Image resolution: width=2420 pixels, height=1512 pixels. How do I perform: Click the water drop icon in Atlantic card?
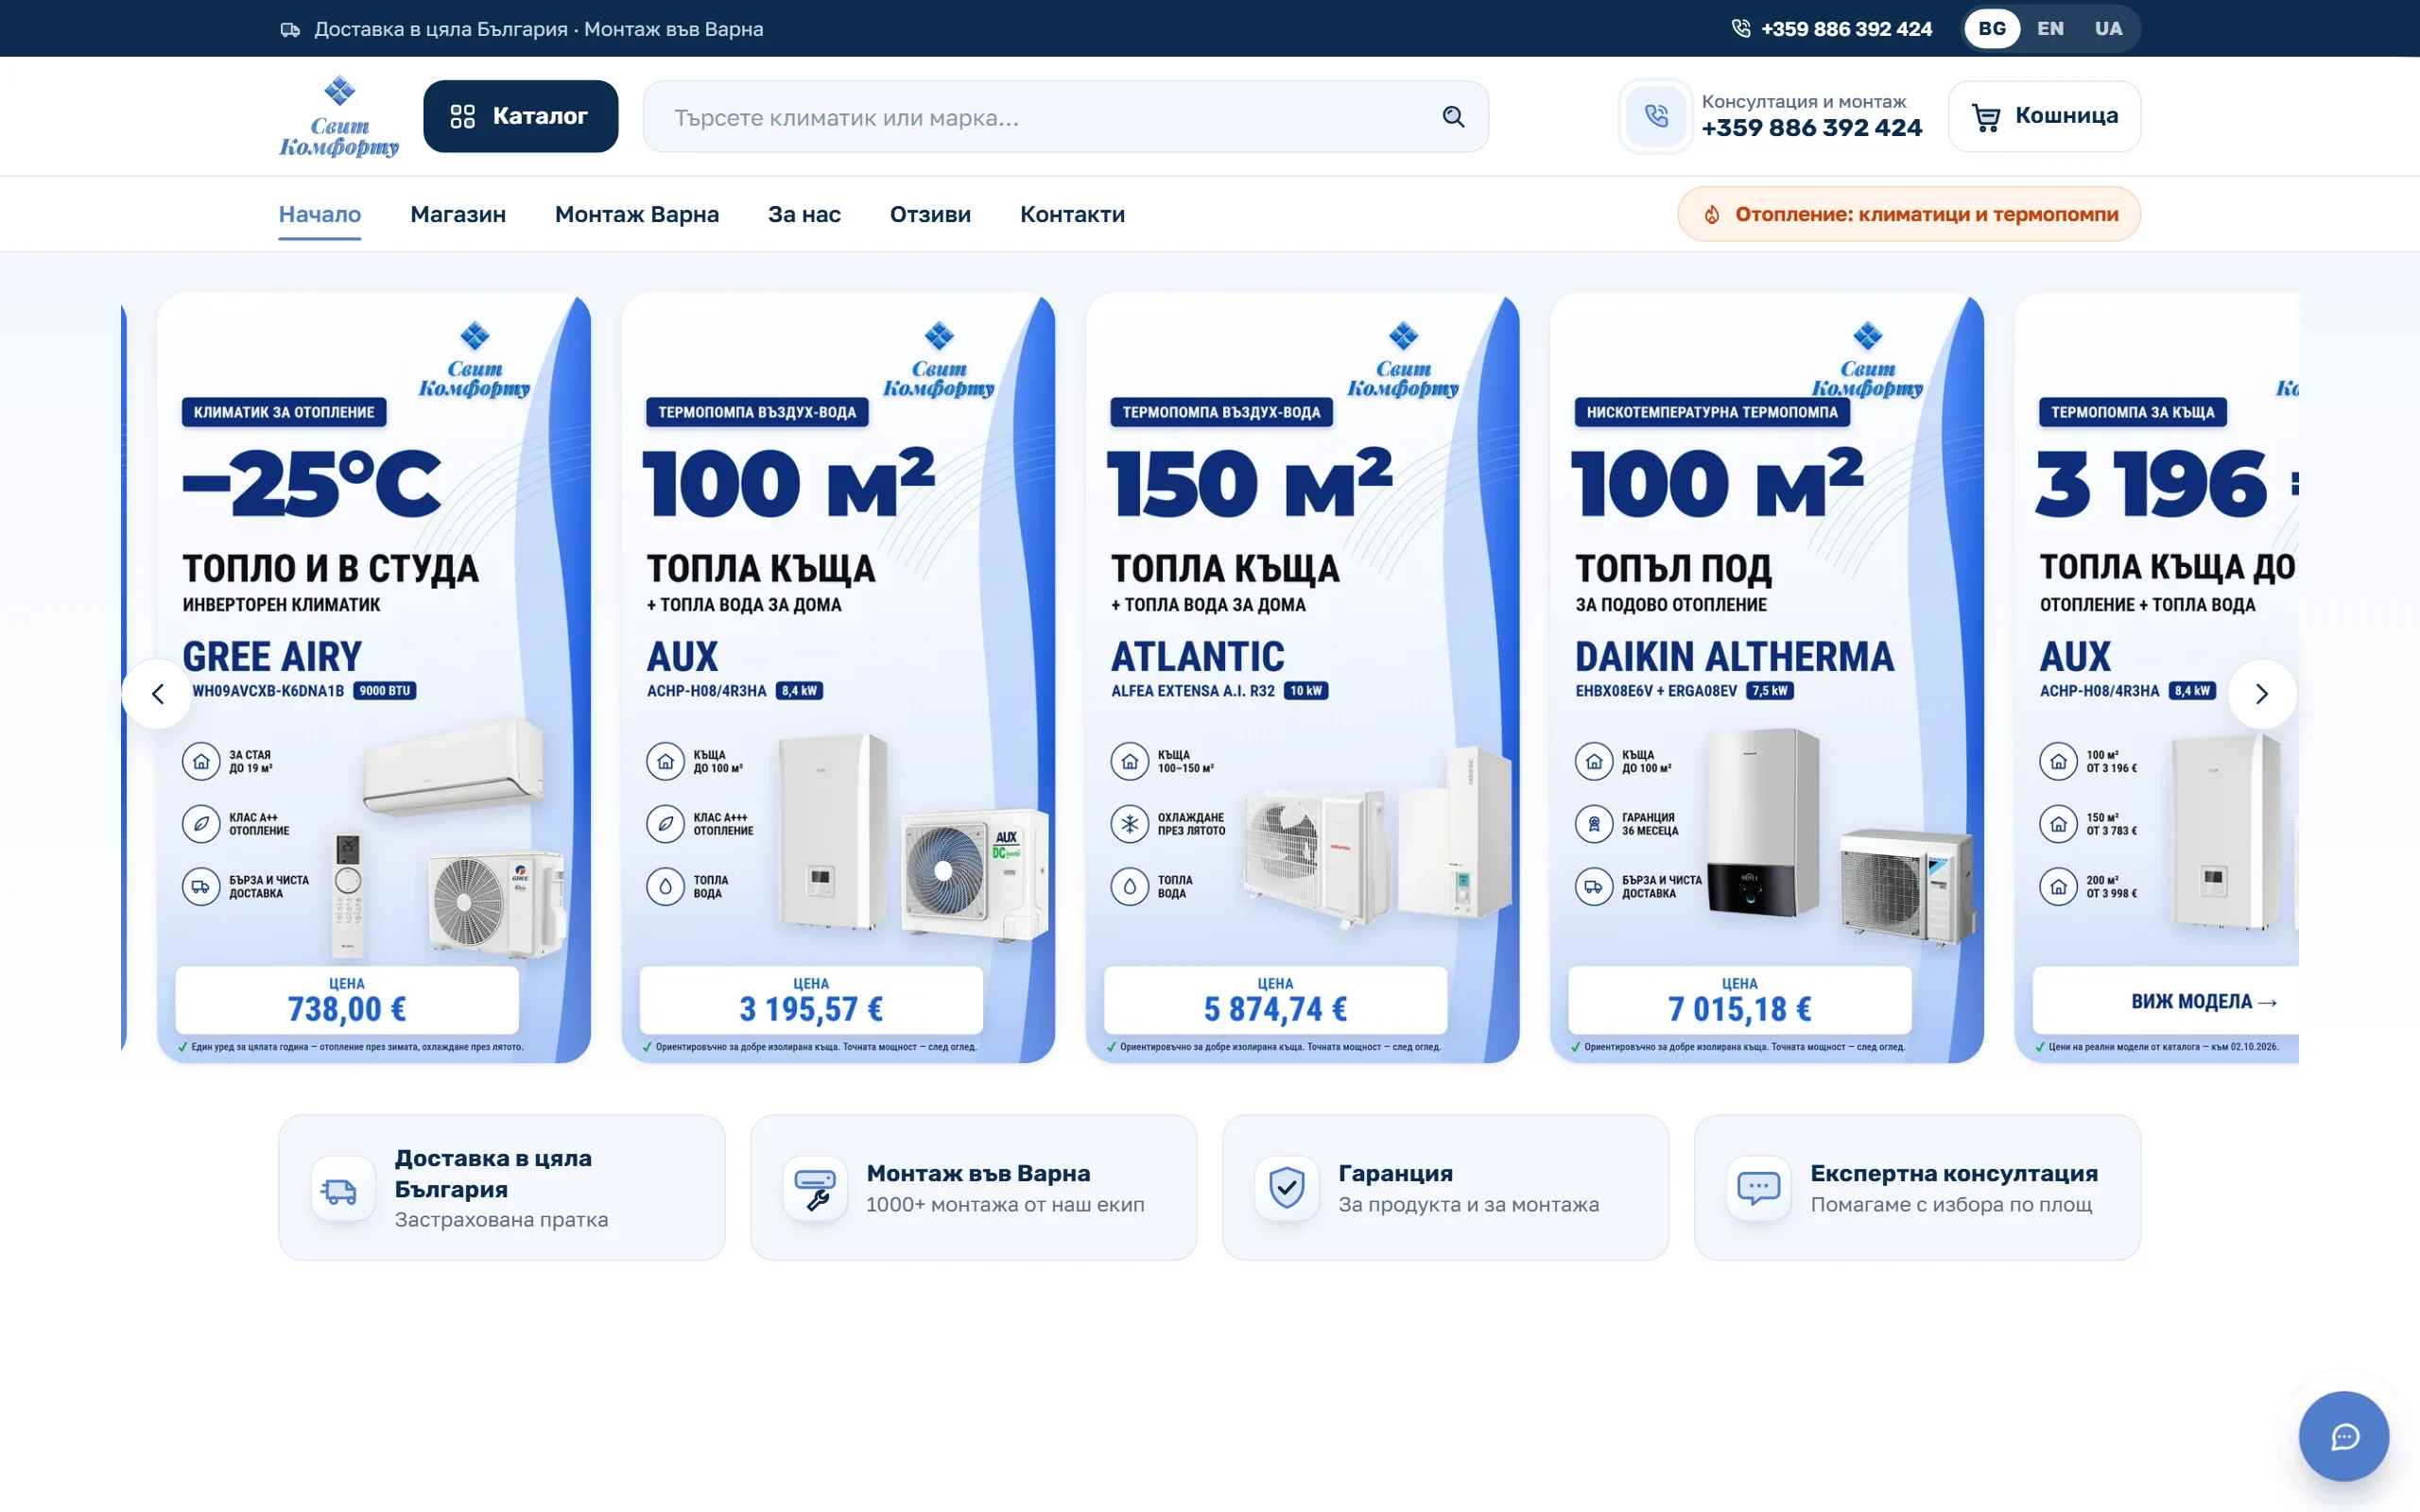pos(1129,886)
